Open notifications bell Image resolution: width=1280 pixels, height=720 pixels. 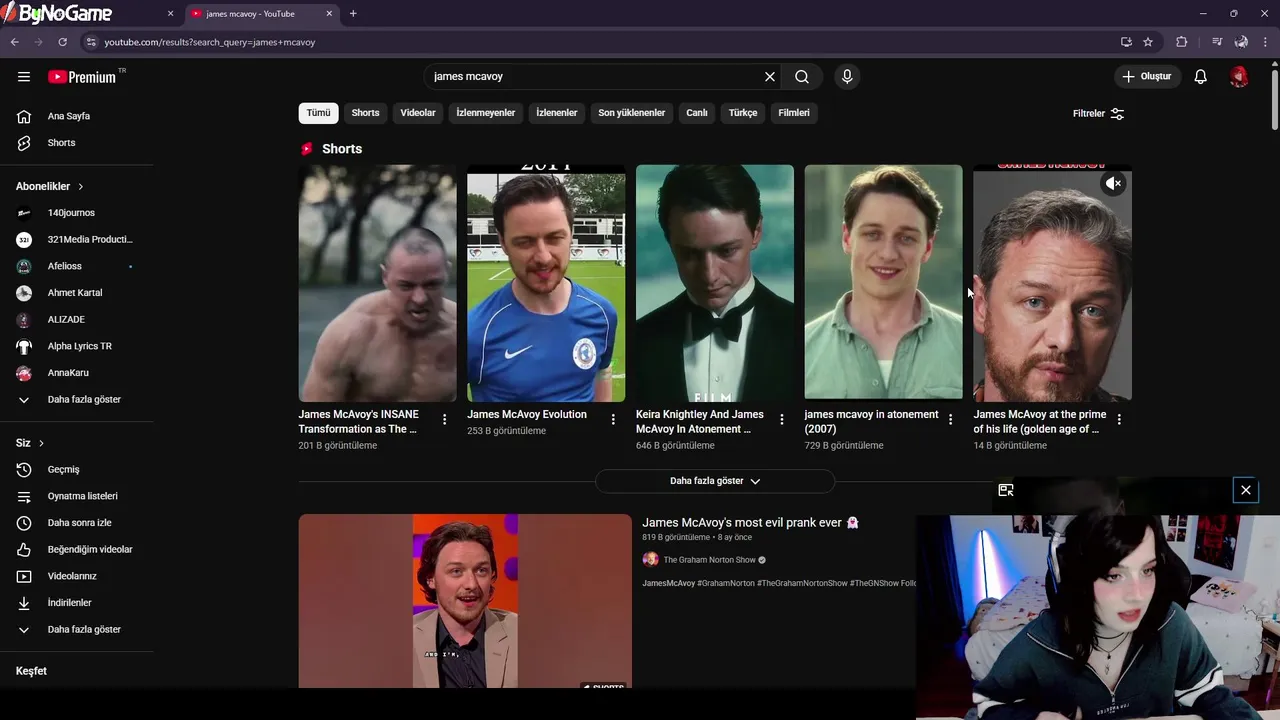pos(1201,77)
